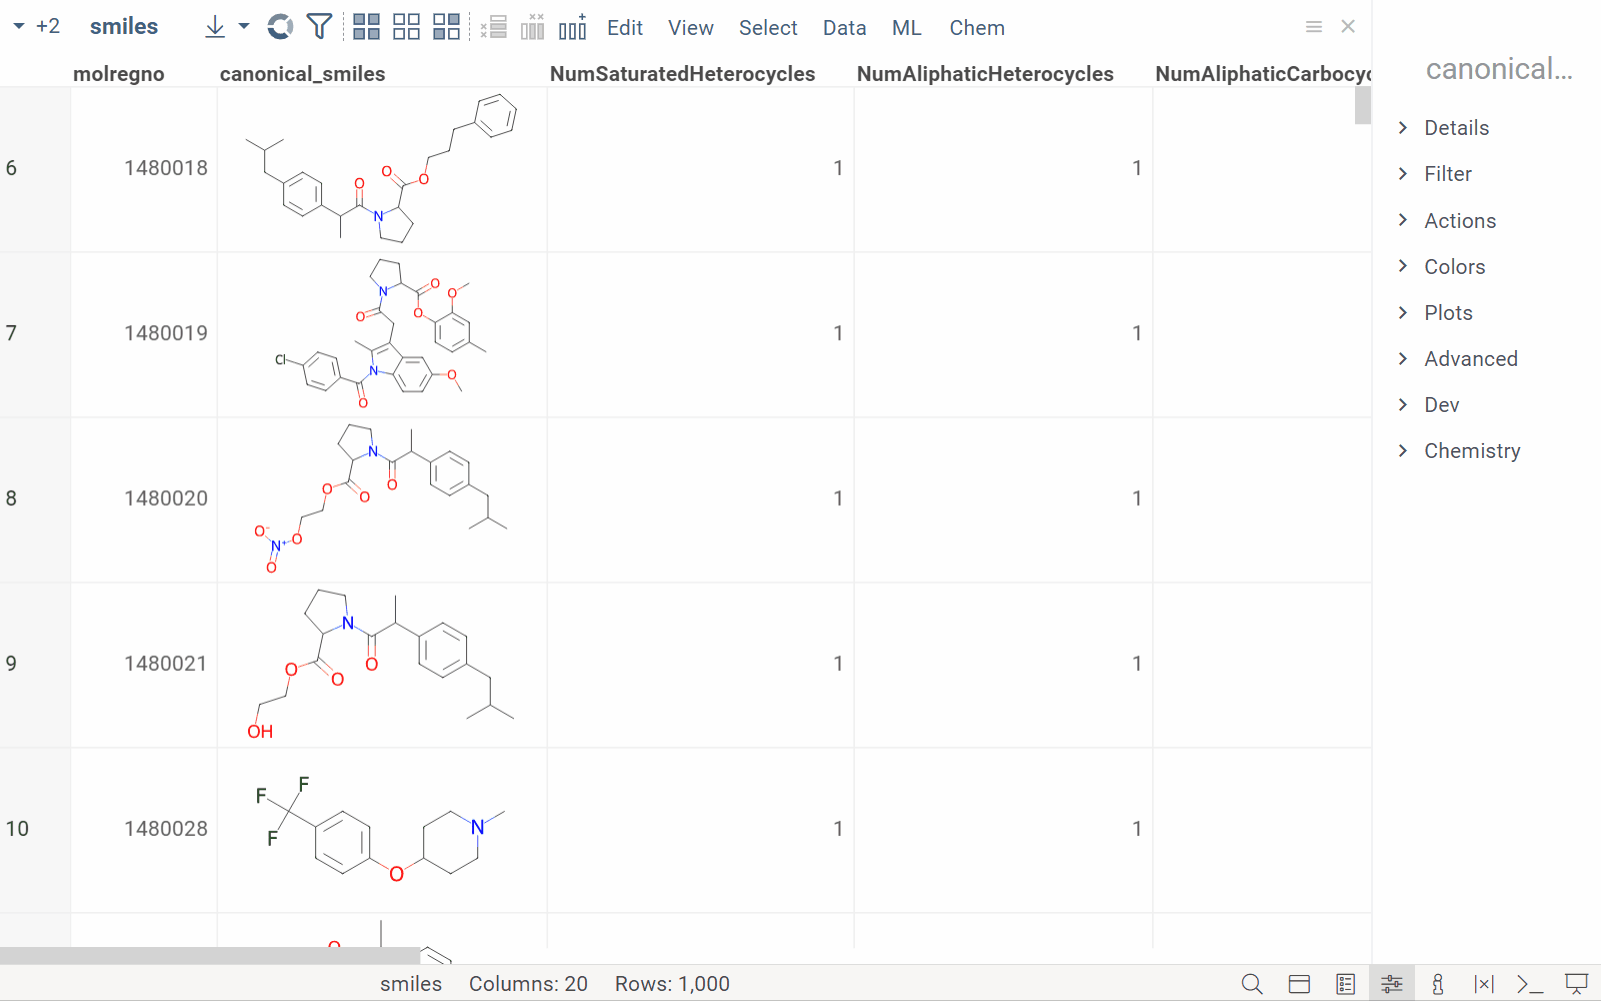Screen dimensions: 1601x1001
Task: Click the download icon in the toolbar
Action: click(215, 27)
